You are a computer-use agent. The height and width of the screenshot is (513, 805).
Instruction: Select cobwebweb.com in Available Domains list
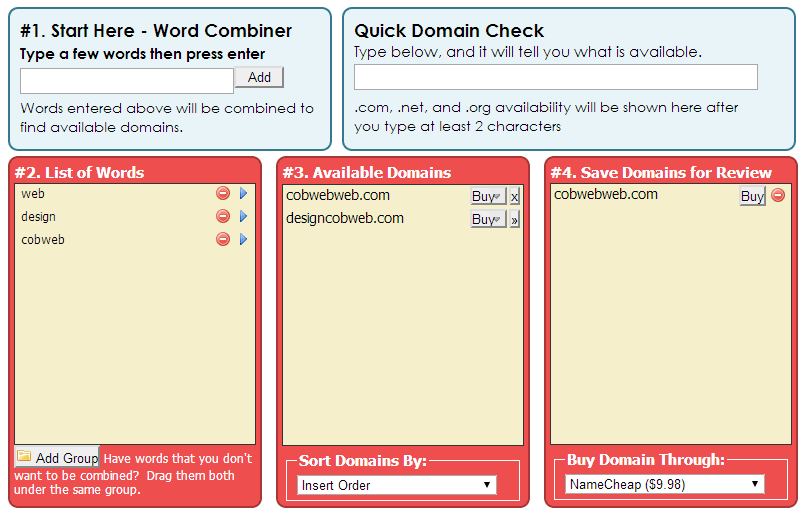click(338, 195)
